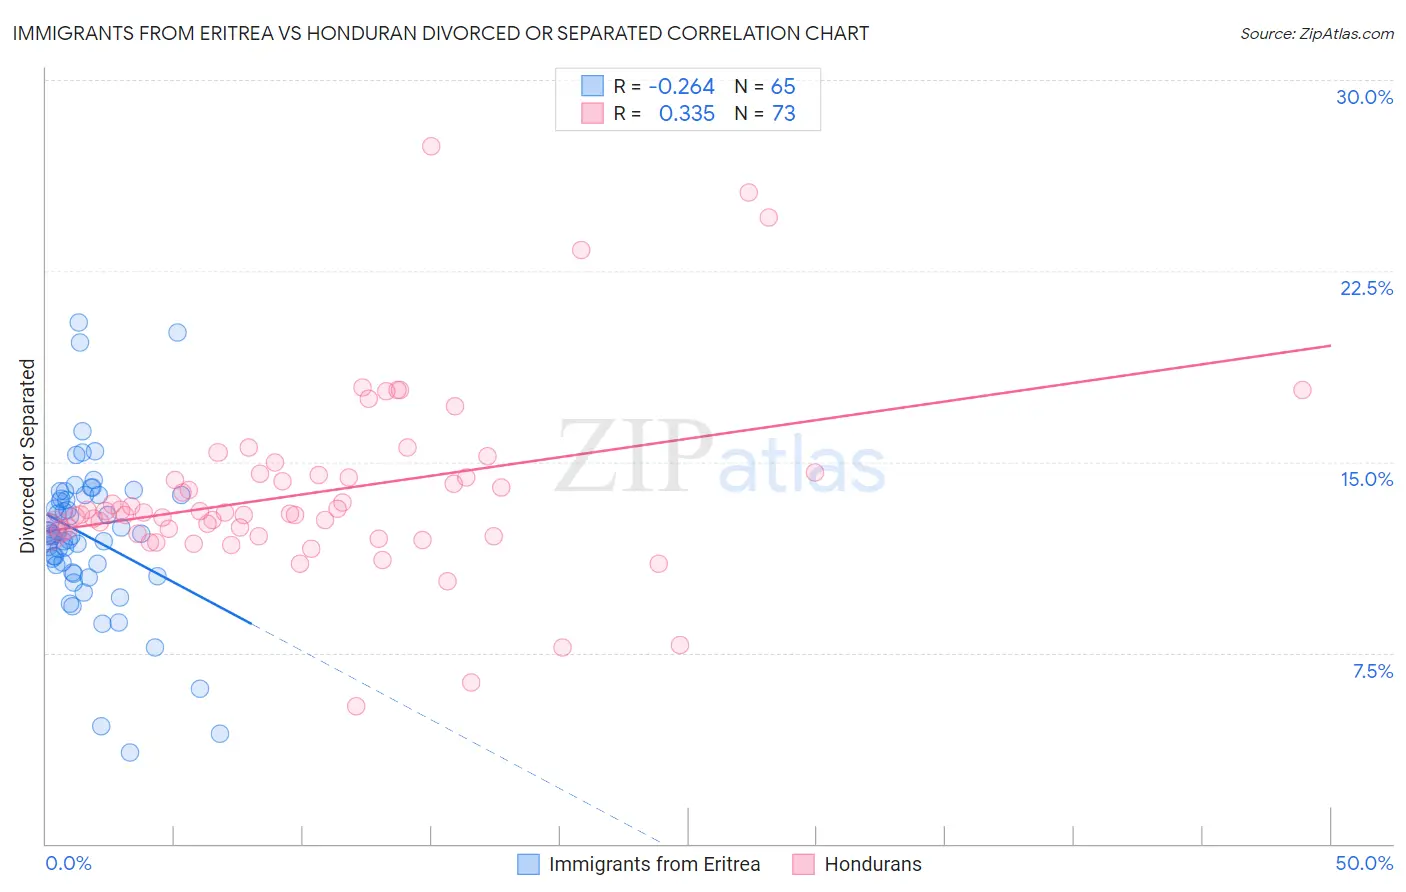Click the chart title text
This screenshot has height=892, width=1406.
point(441,33)
